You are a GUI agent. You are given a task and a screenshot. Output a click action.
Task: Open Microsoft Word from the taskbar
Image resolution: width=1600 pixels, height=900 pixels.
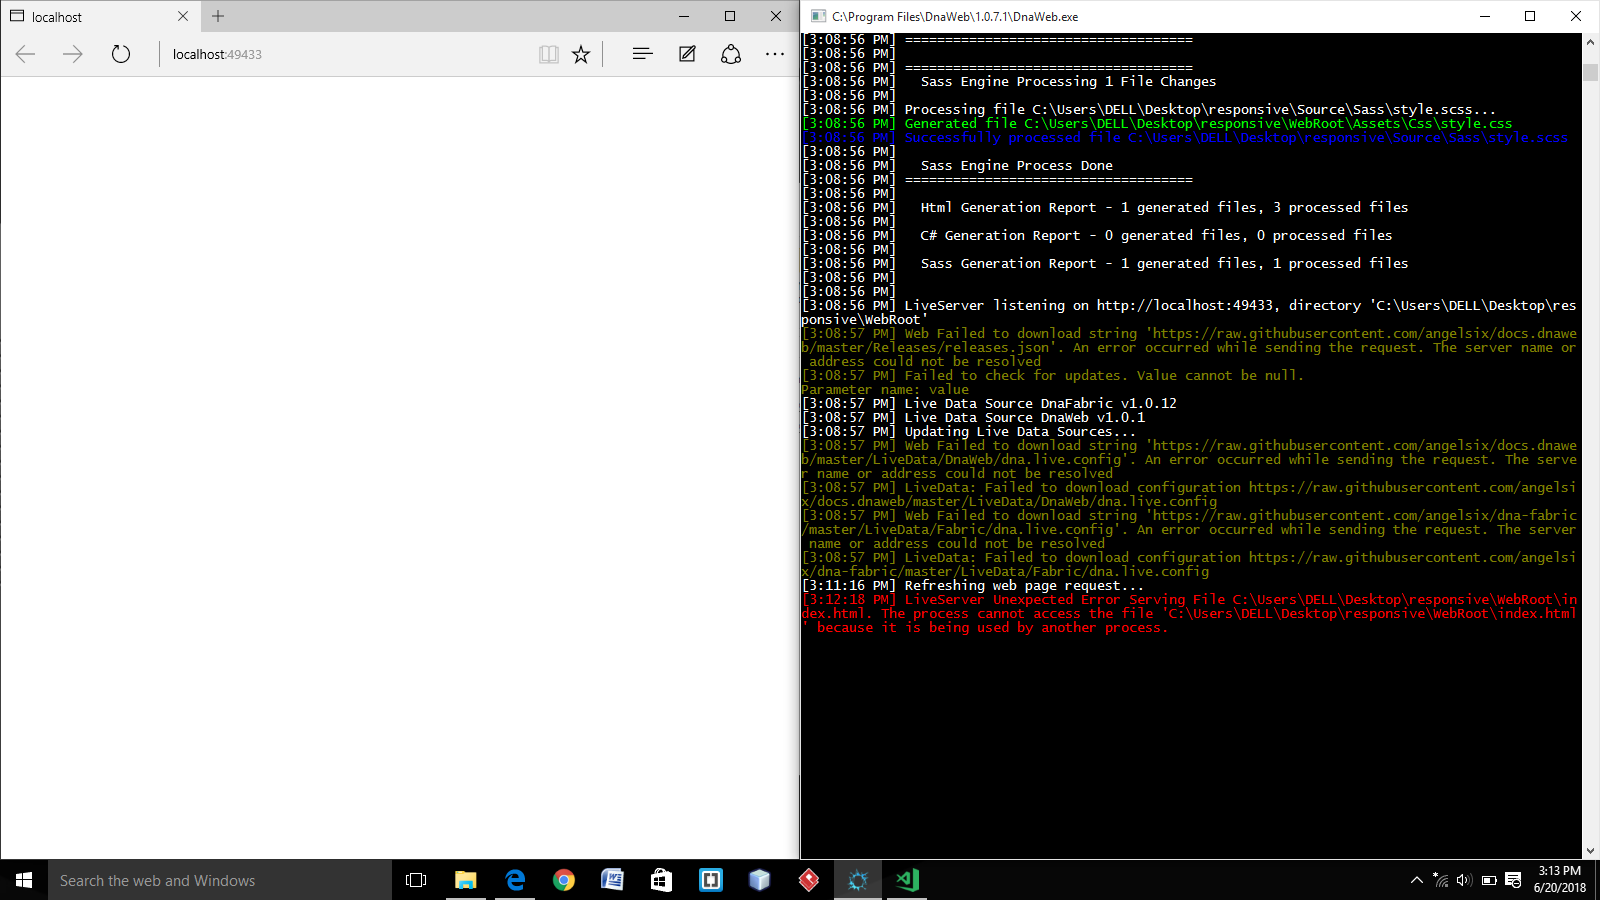pyautogui.click(x=613, y=880)
